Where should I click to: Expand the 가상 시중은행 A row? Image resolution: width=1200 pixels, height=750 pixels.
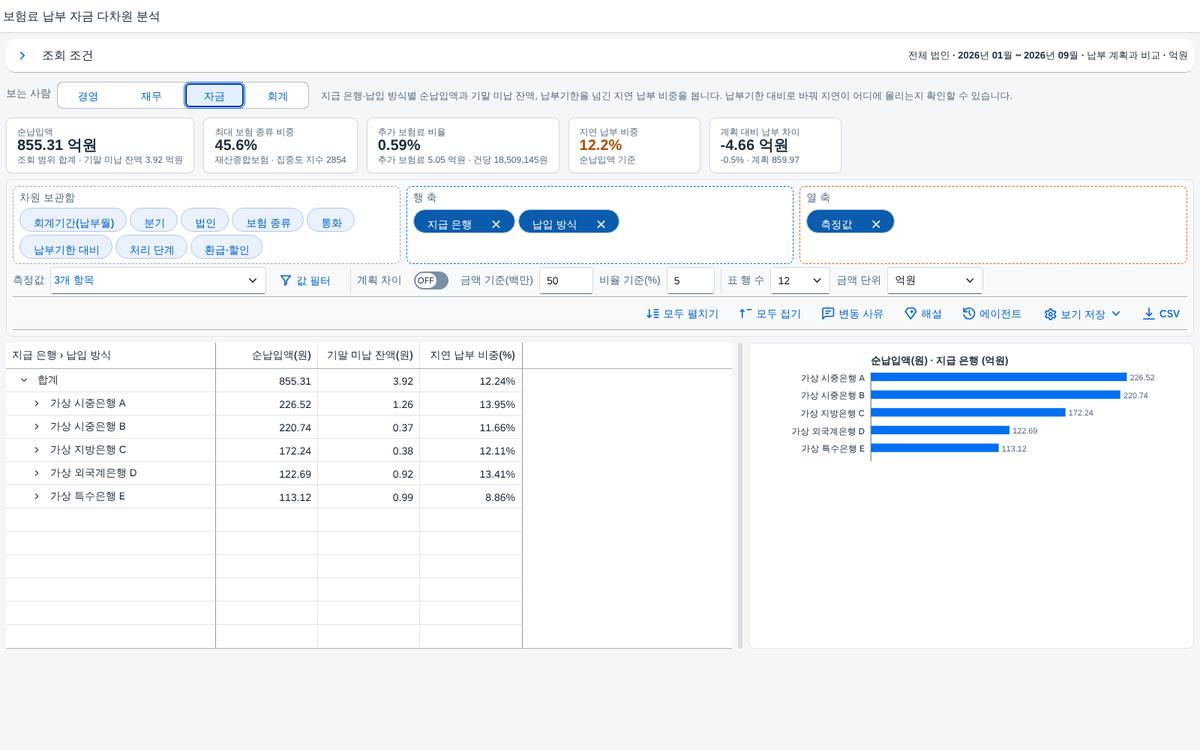coord(36,404)
